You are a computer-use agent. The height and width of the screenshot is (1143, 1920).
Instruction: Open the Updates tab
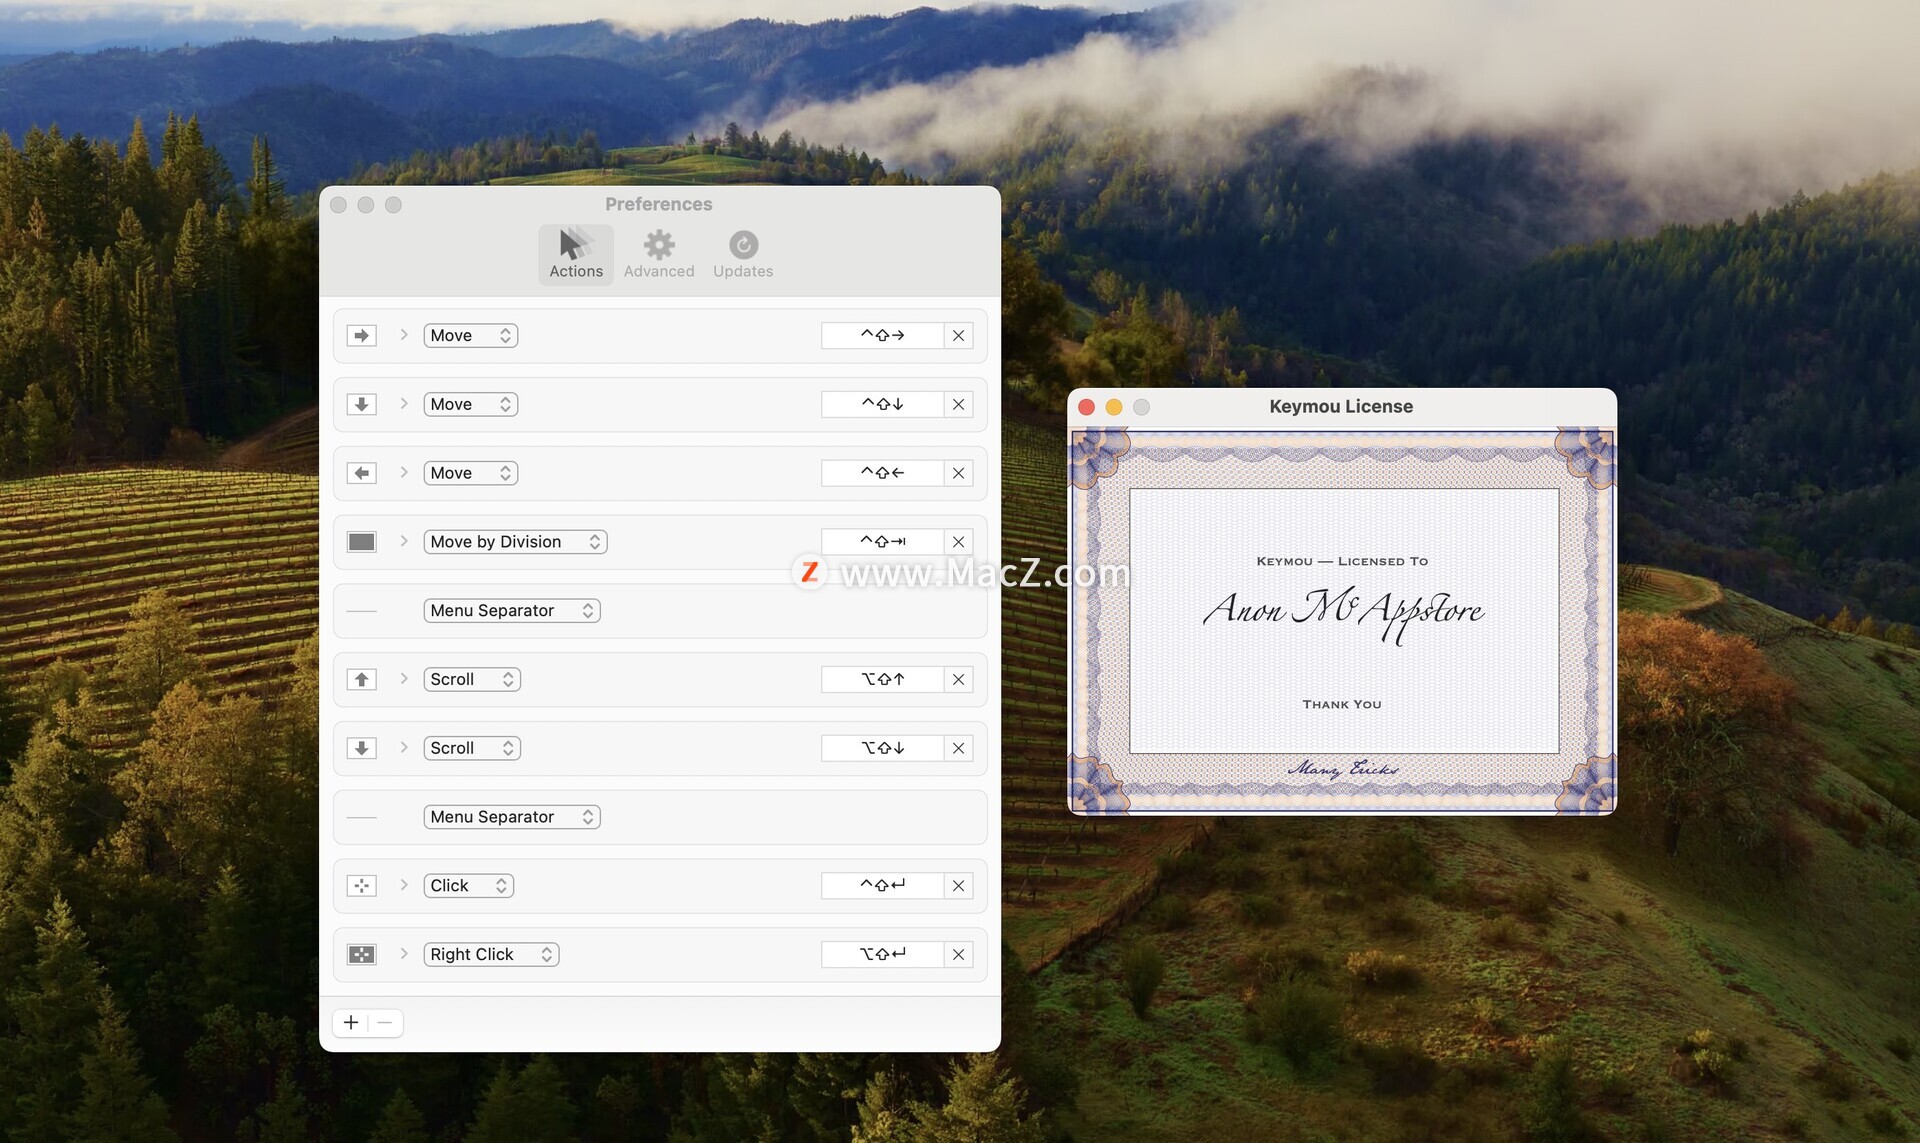click(743, 254)
